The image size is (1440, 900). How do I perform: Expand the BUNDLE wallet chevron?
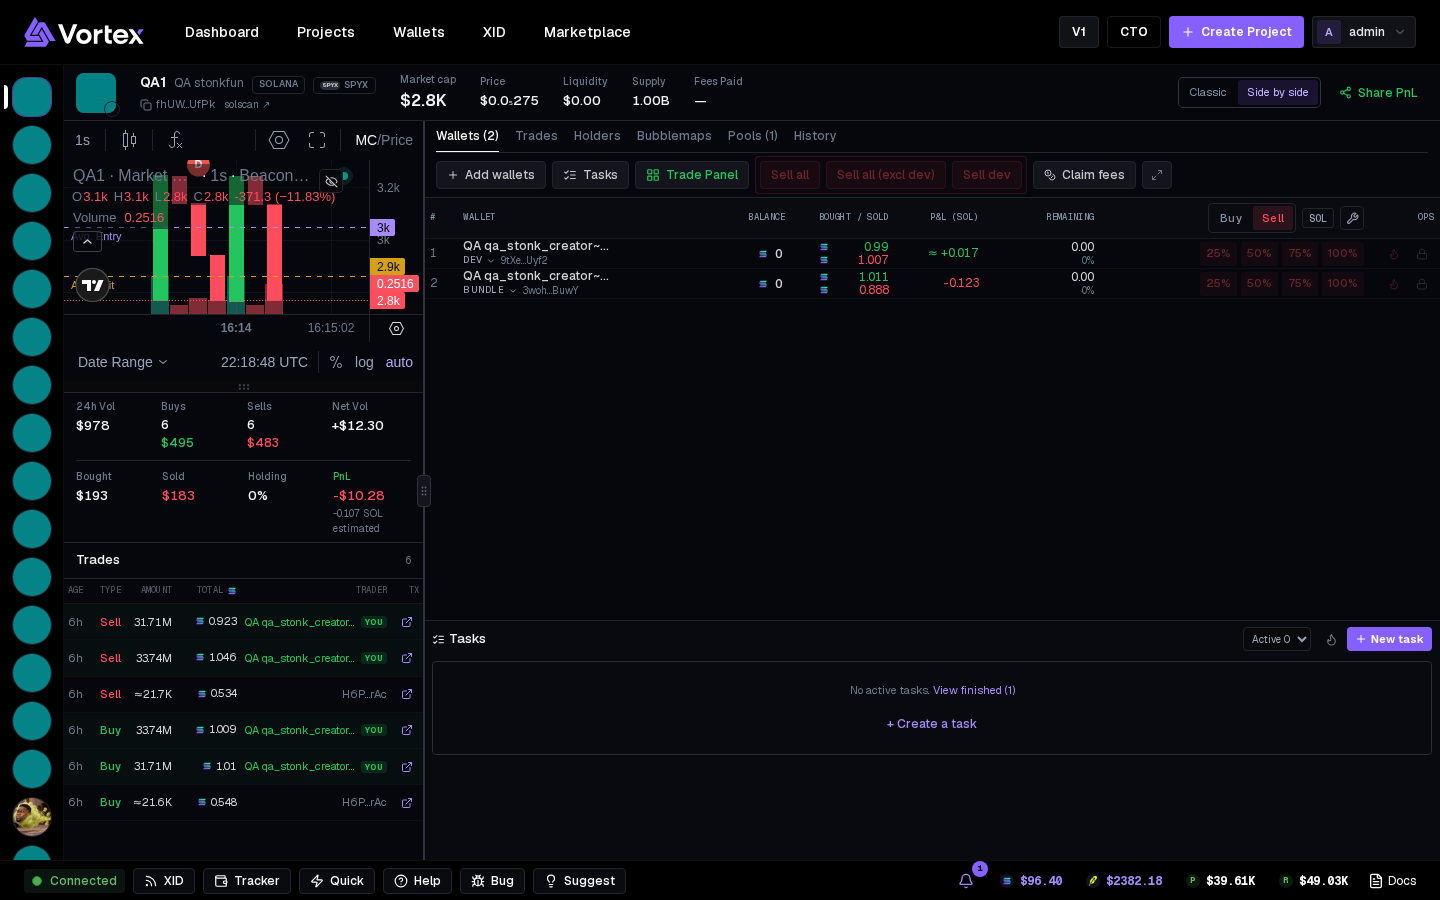[x=513, y=291]
